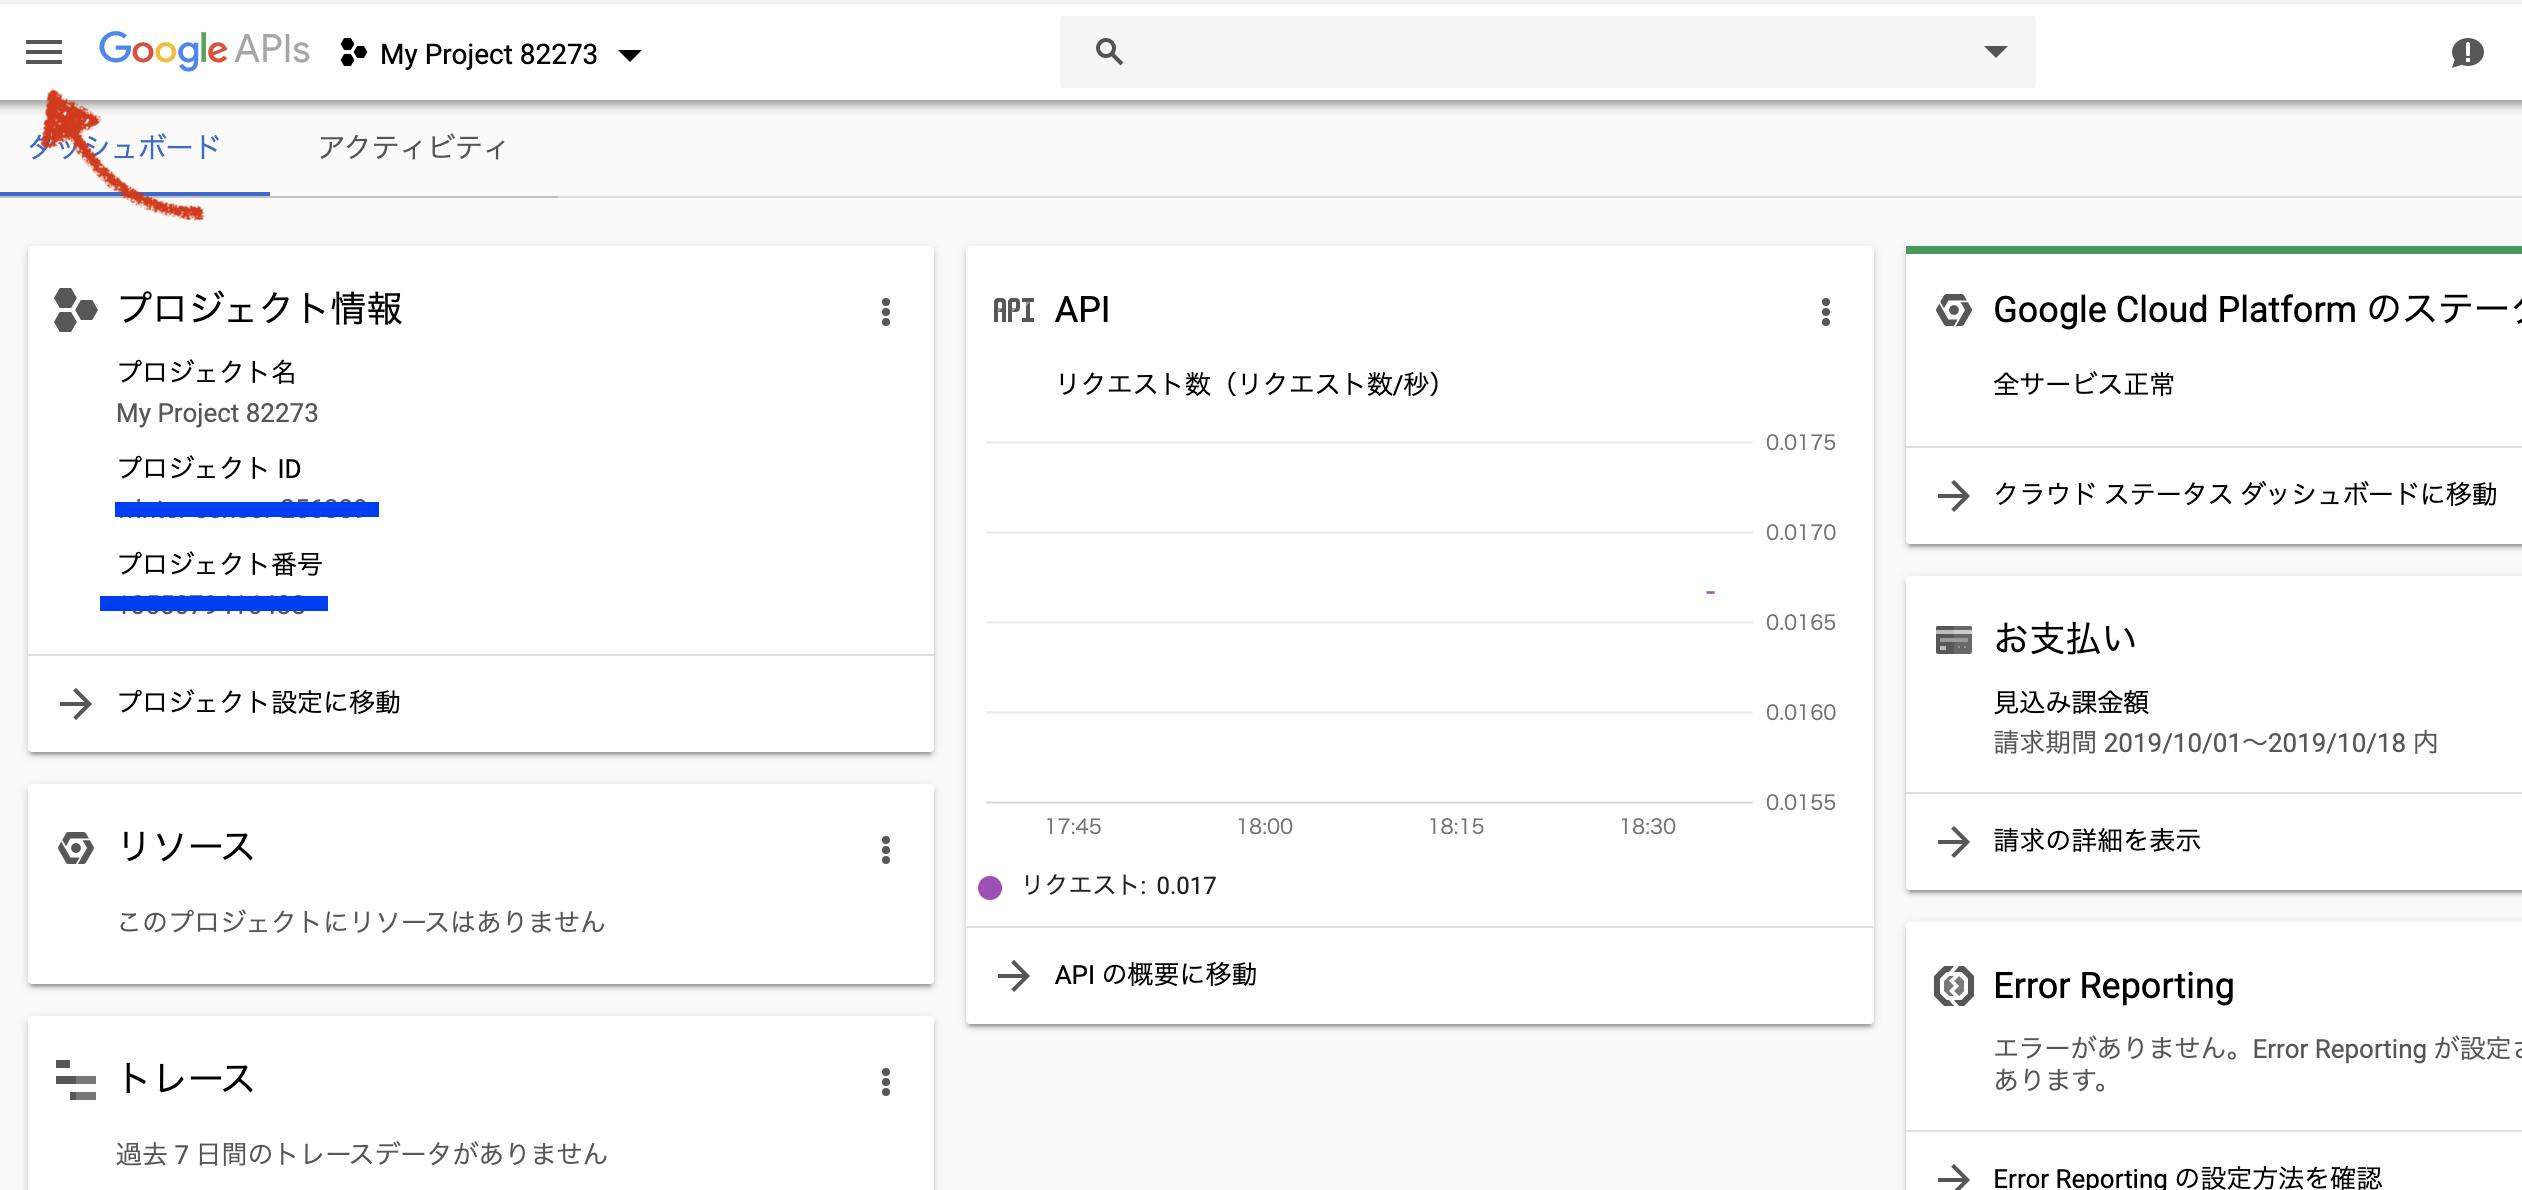
Task: Click the search magnifier icon
Action: point(1108,51)
